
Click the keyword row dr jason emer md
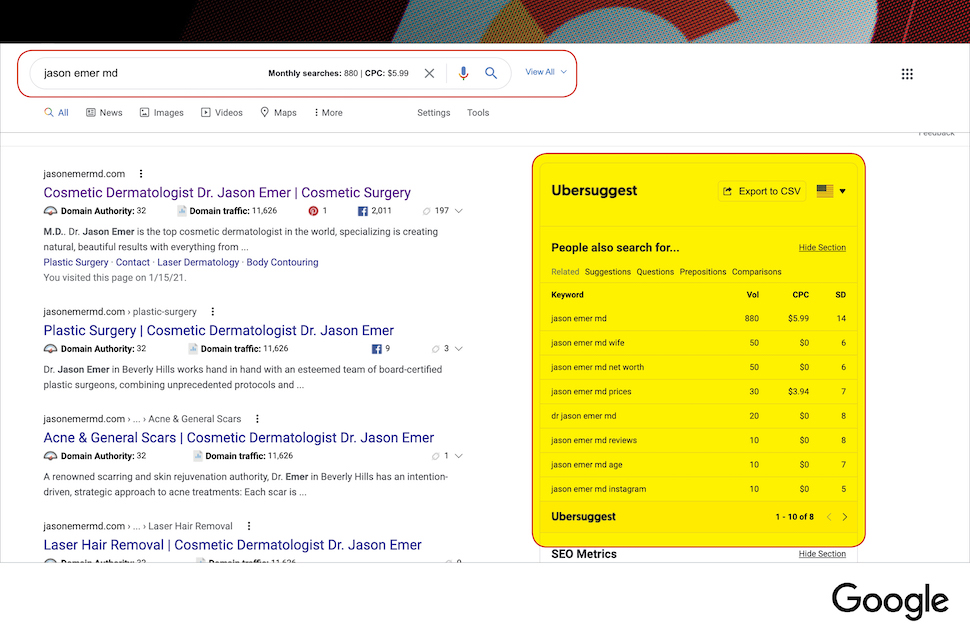pyautogui.click(x=698, y=416)
